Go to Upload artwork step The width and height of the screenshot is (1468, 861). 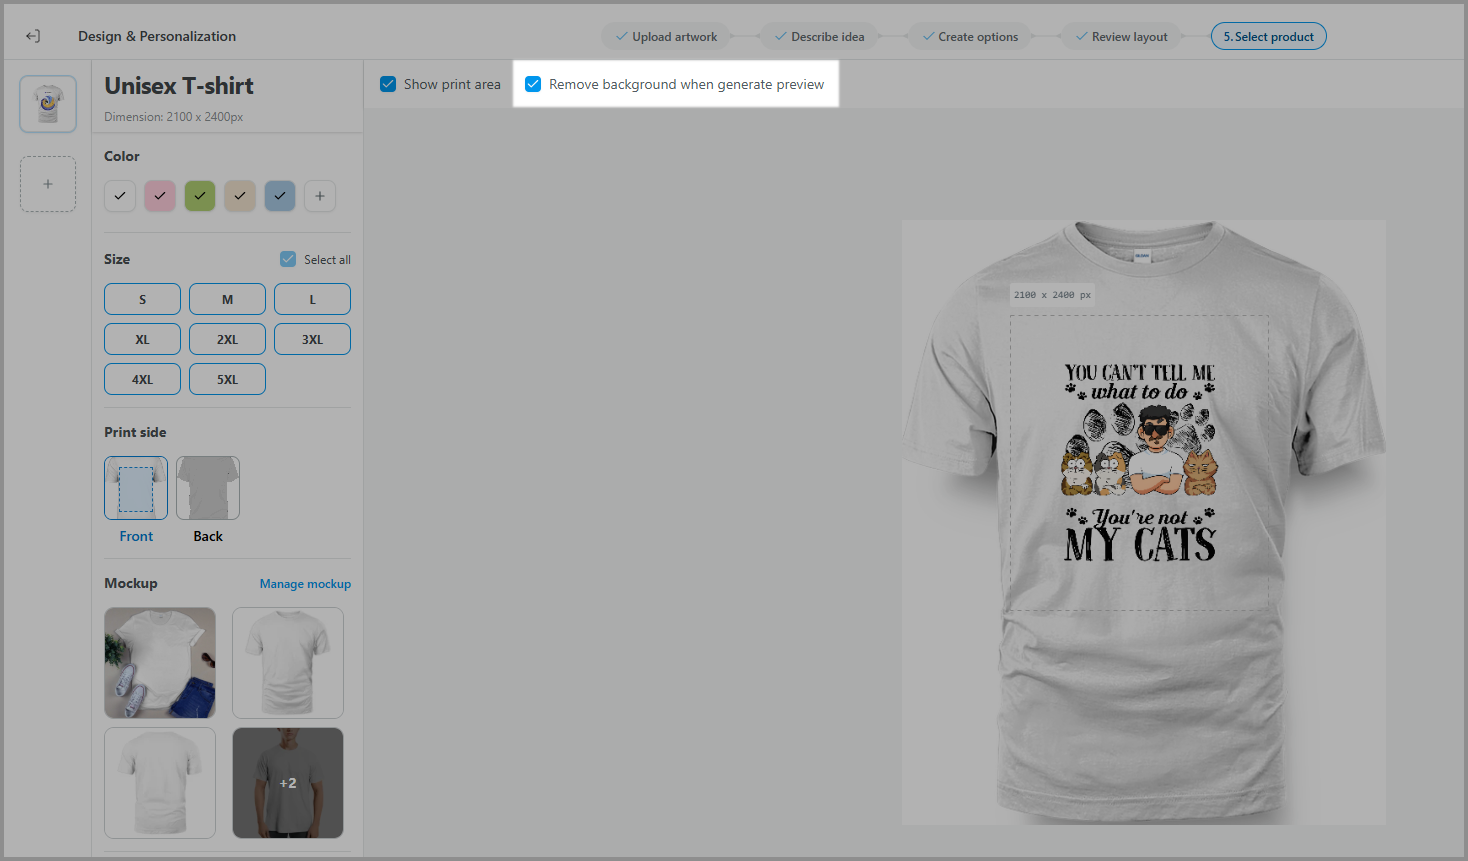coord(665,37)
